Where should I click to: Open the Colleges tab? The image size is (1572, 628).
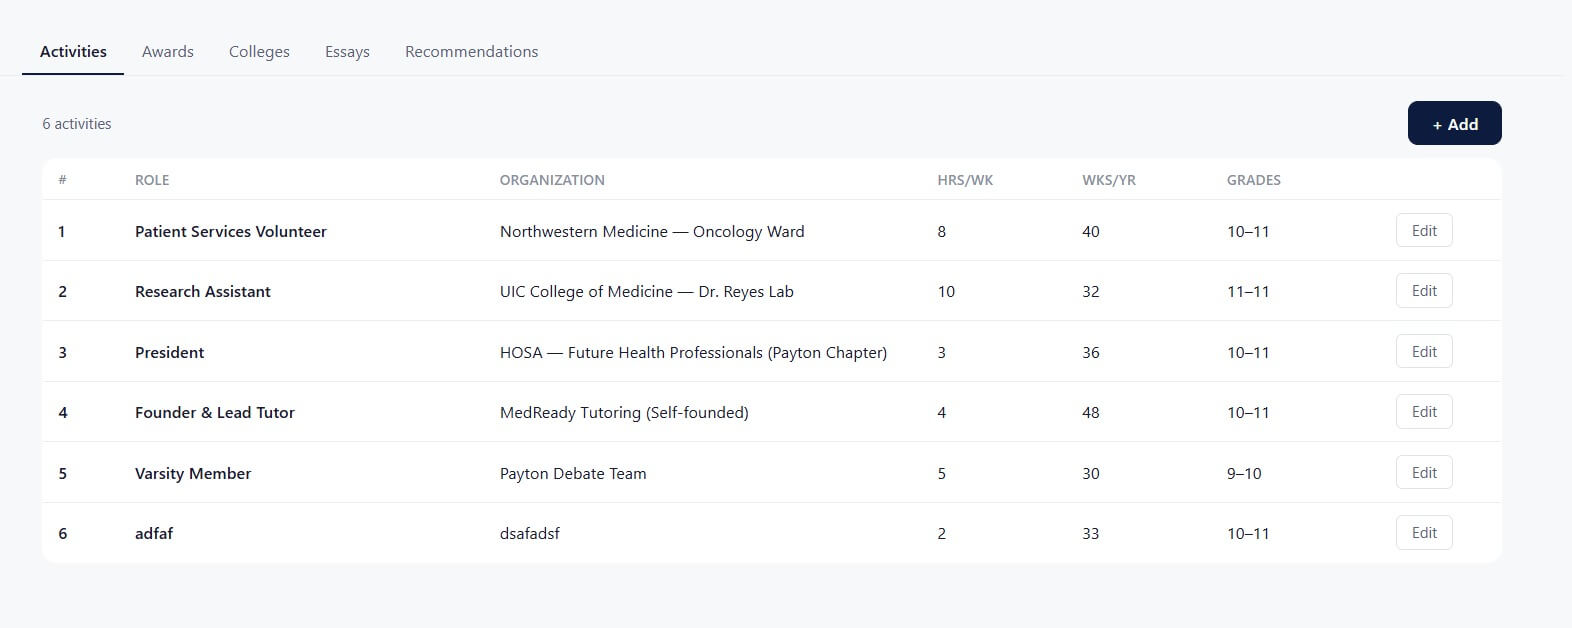coord(259,52)
